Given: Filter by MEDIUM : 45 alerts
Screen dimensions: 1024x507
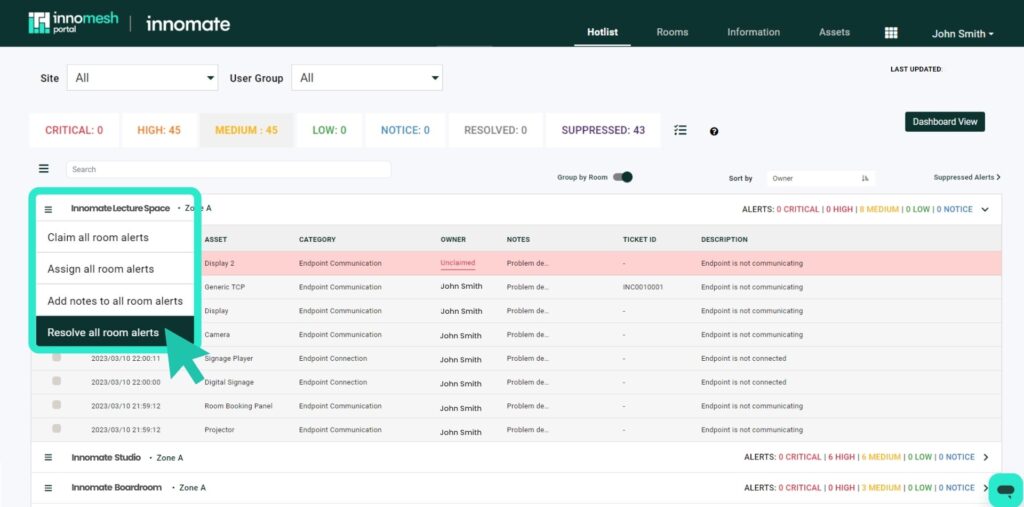Looking at the screenshot, I should pyautogui.click(x=246, y=130).
